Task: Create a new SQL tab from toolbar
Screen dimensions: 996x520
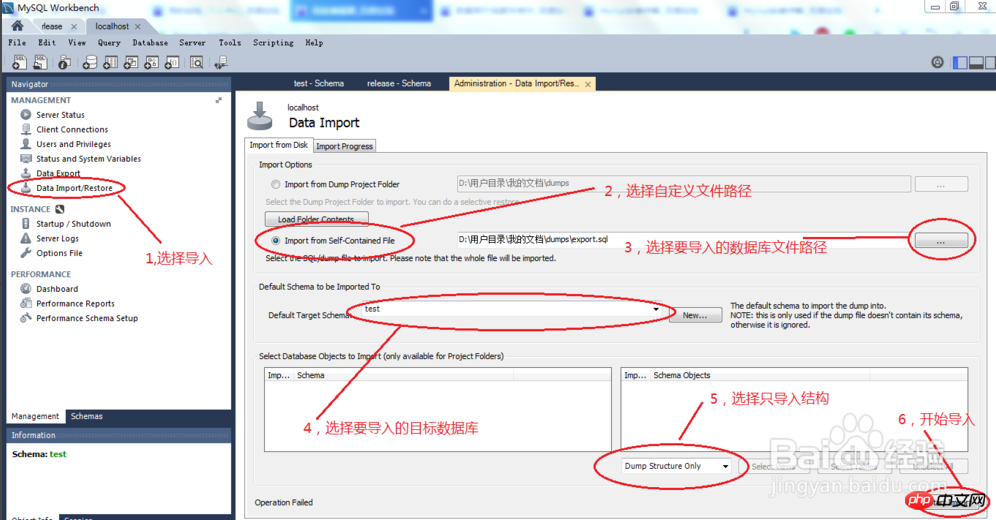Action: click(20, 62)
